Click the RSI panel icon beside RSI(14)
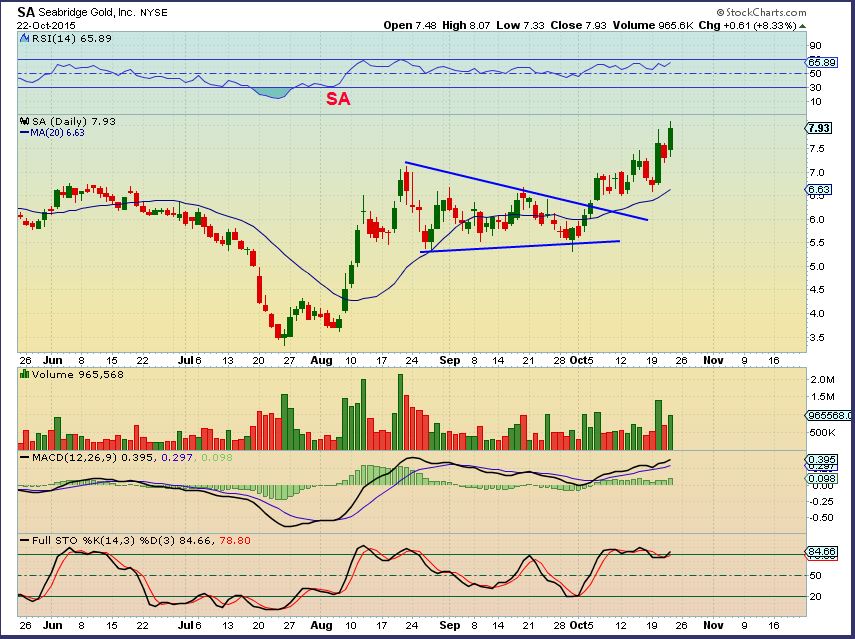 [x=25, y=39]
